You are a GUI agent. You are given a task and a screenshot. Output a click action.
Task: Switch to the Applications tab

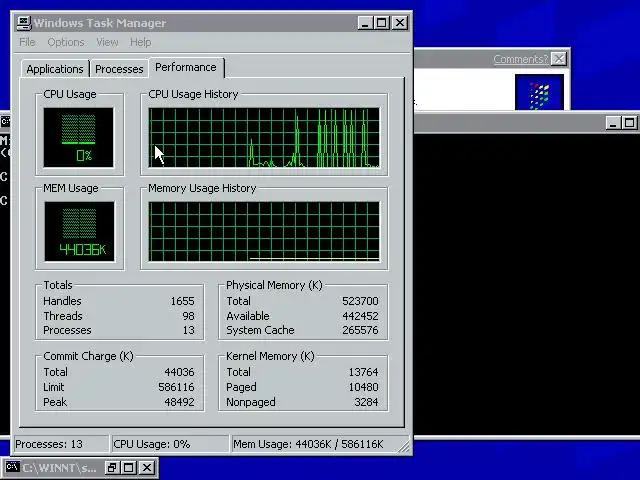click(55, 69)
